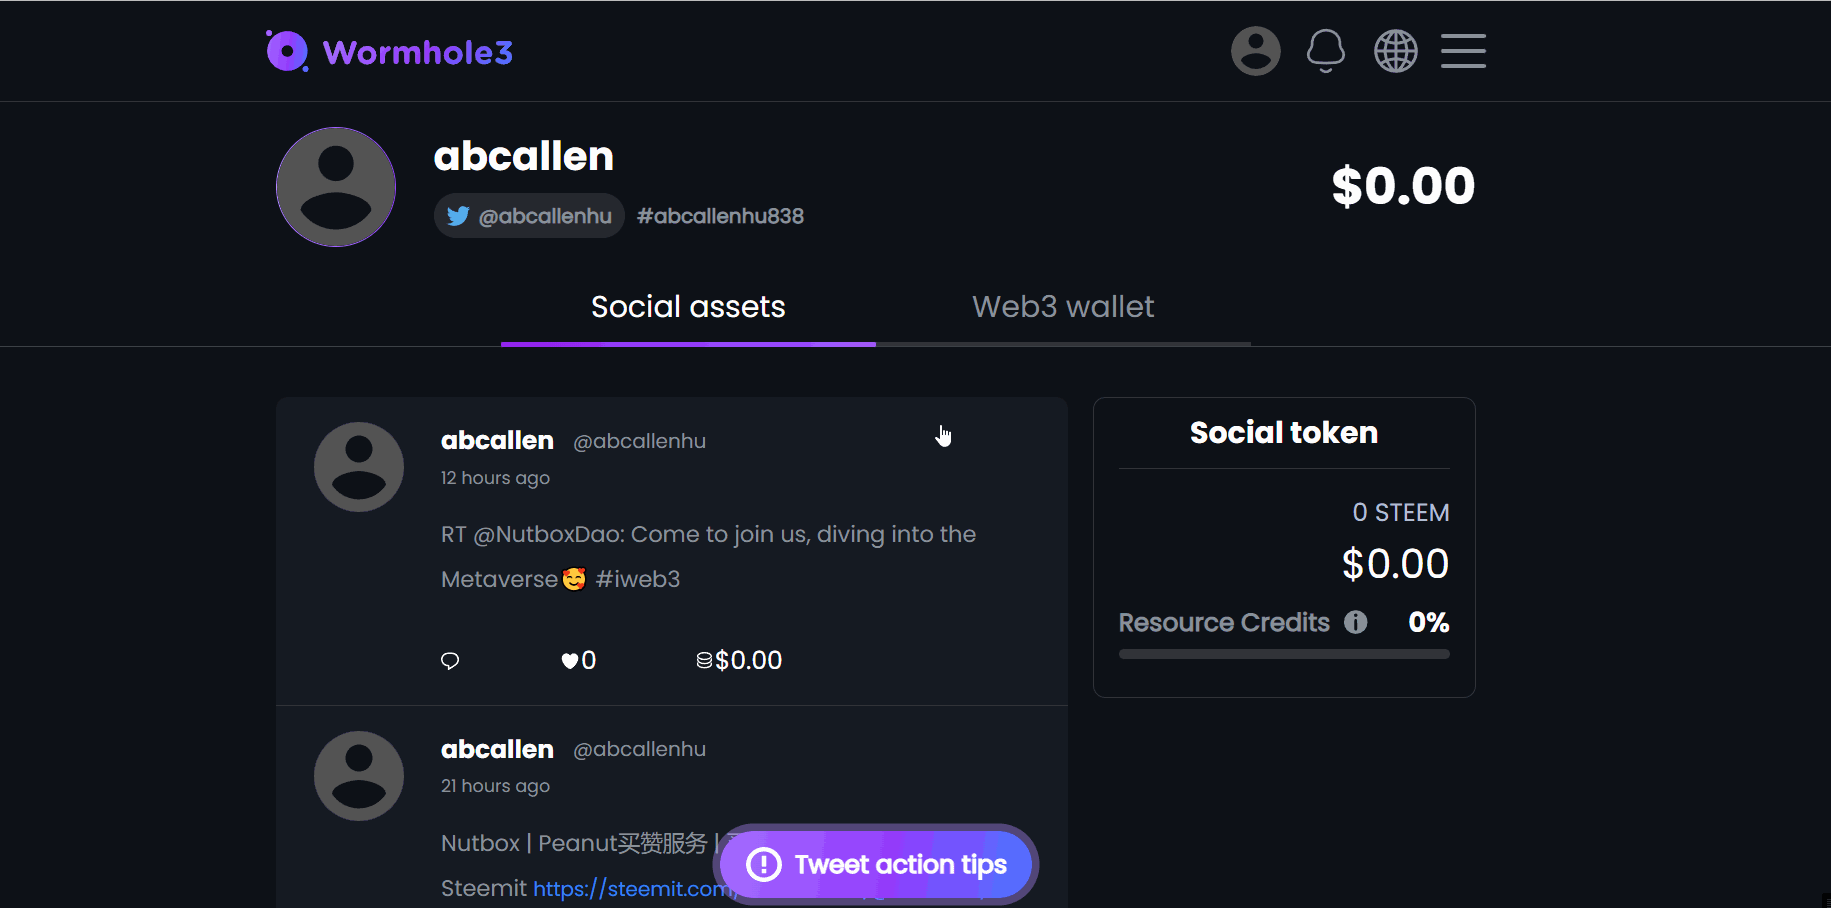The width and height of the screenshot is (1831, 908).
Task: Click the Resource Credits progress bar
Action: coord(1283,654)
